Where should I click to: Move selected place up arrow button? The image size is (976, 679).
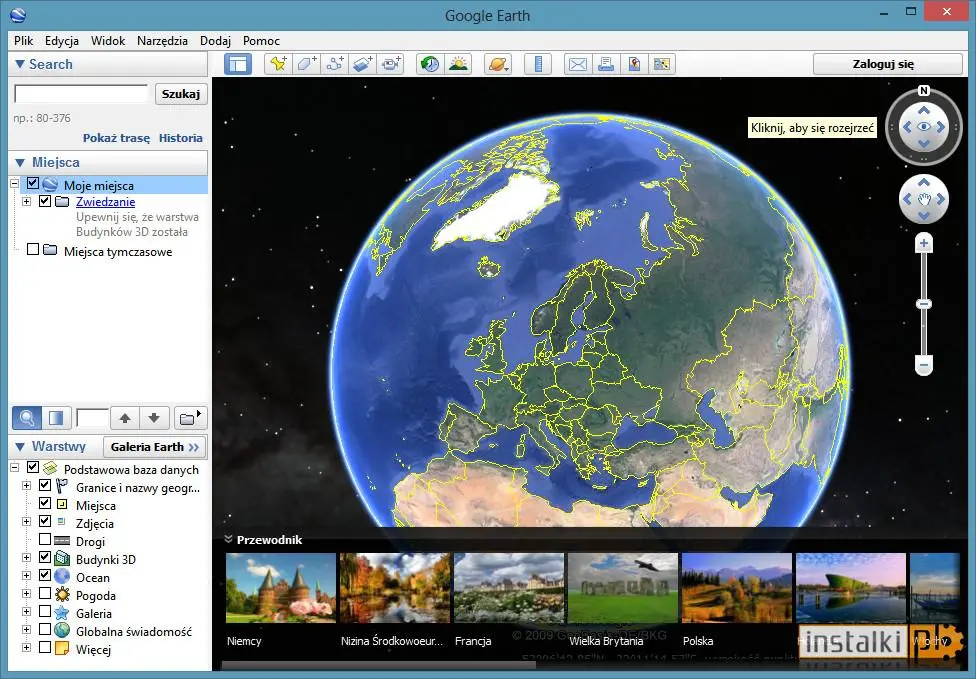pyautogui.click(x=124, y=418)
